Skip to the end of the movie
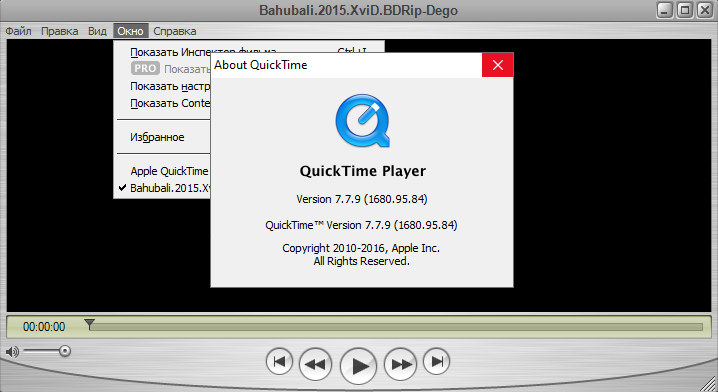 coord(436,362)
